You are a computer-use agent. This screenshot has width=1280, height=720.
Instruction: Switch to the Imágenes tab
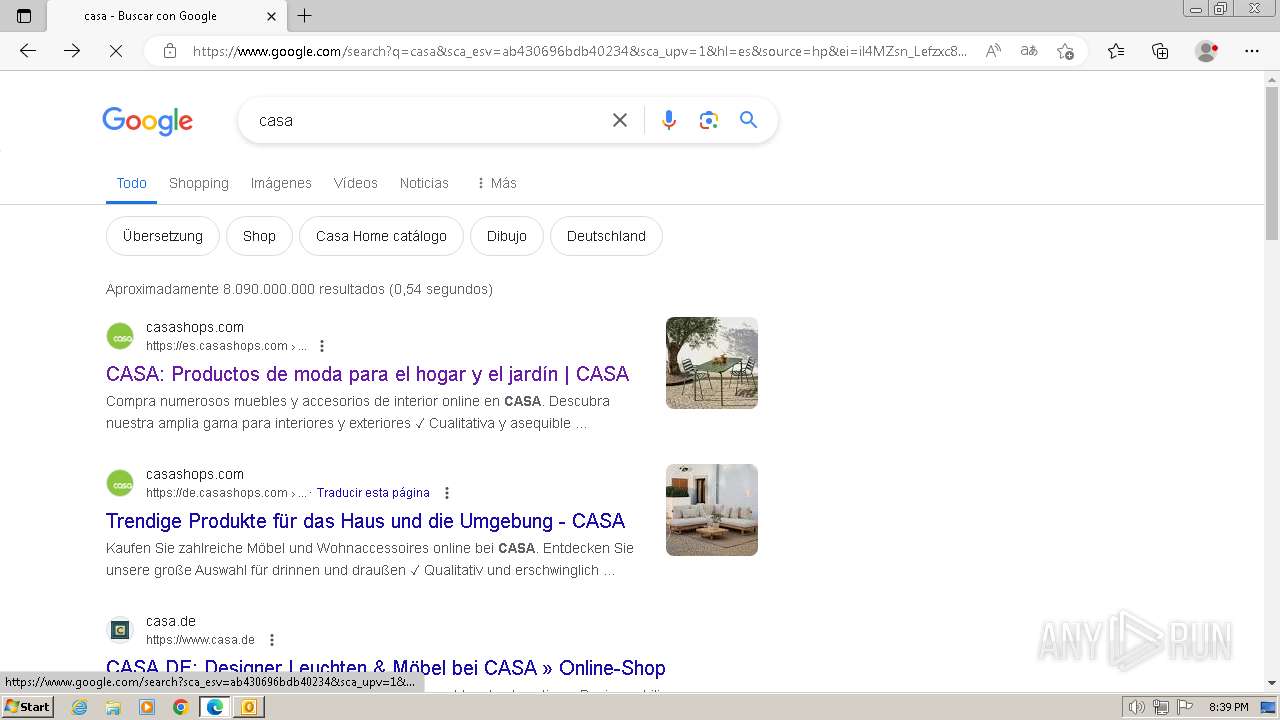pos(281,183)
